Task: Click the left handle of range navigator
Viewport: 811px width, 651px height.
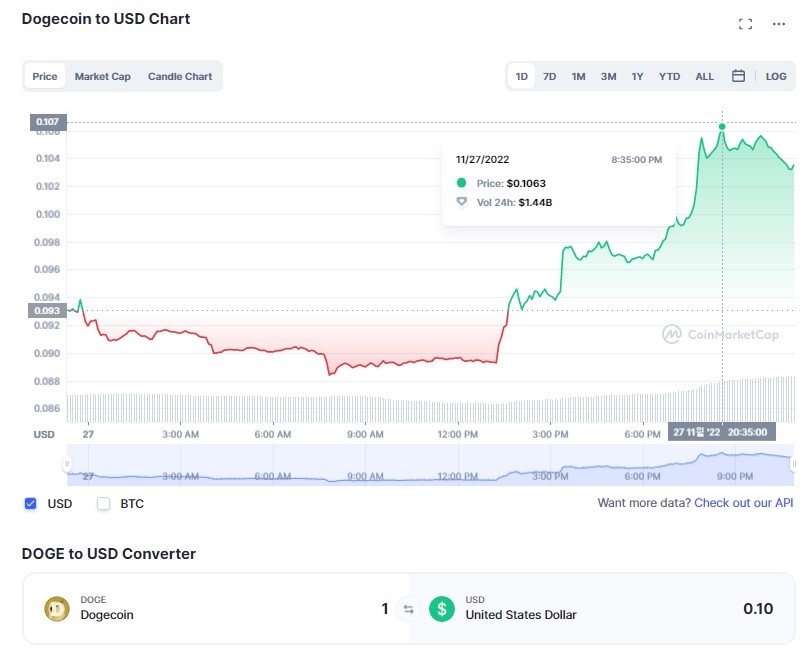Action: (x=67, y=464)
